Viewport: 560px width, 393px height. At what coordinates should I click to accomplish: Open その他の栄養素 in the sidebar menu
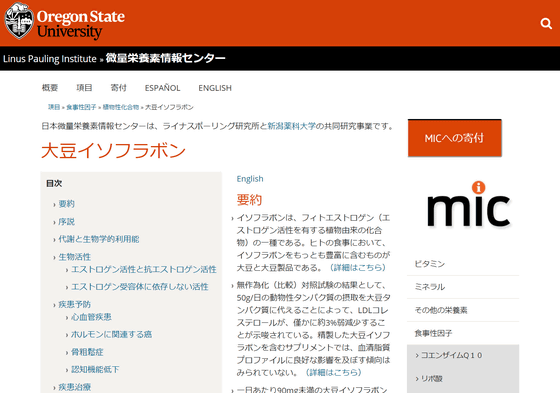pos(463,310)
